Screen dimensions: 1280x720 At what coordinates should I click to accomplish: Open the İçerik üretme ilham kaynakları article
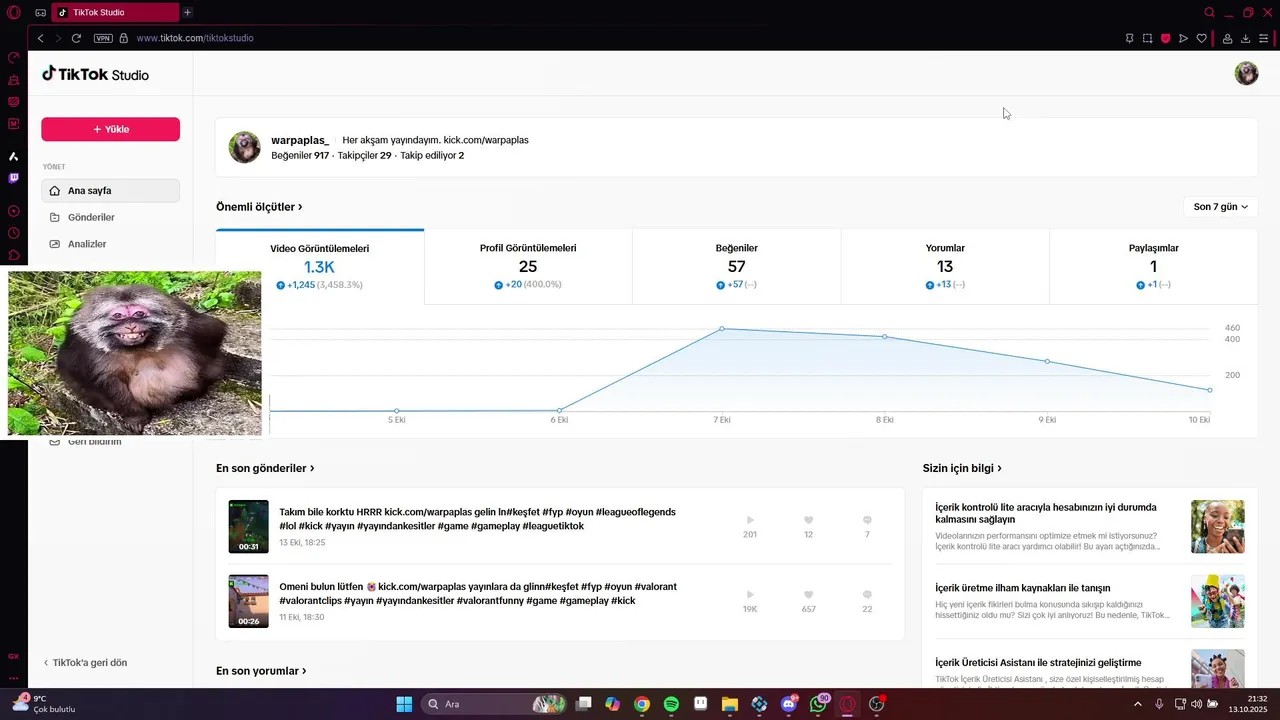[x=1089, y=601]
